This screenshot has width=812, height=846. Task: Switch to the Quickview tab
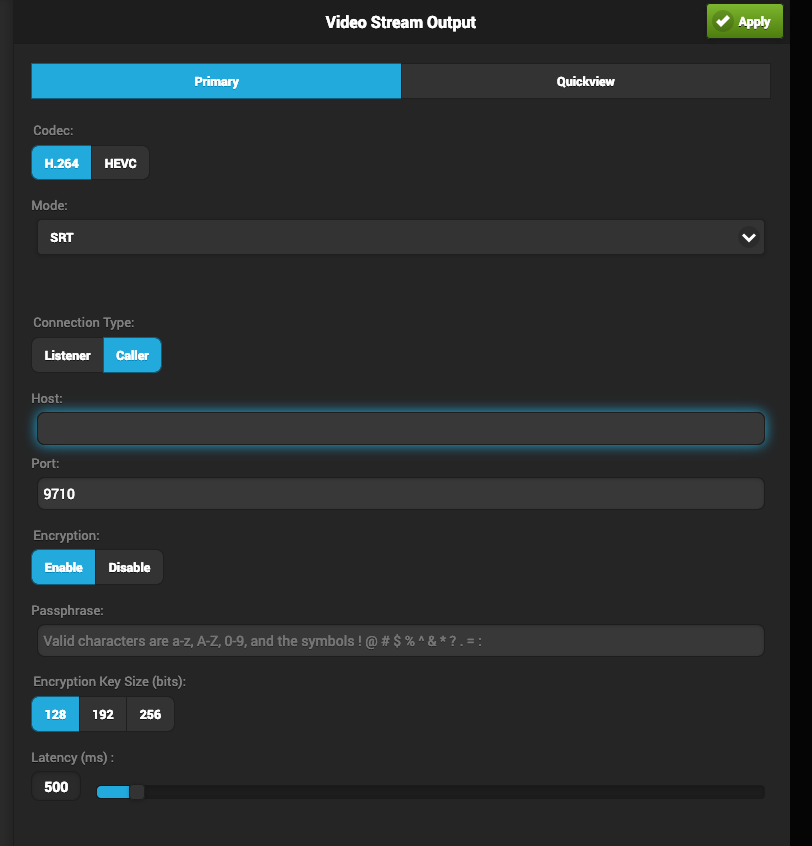pos(585,81)
